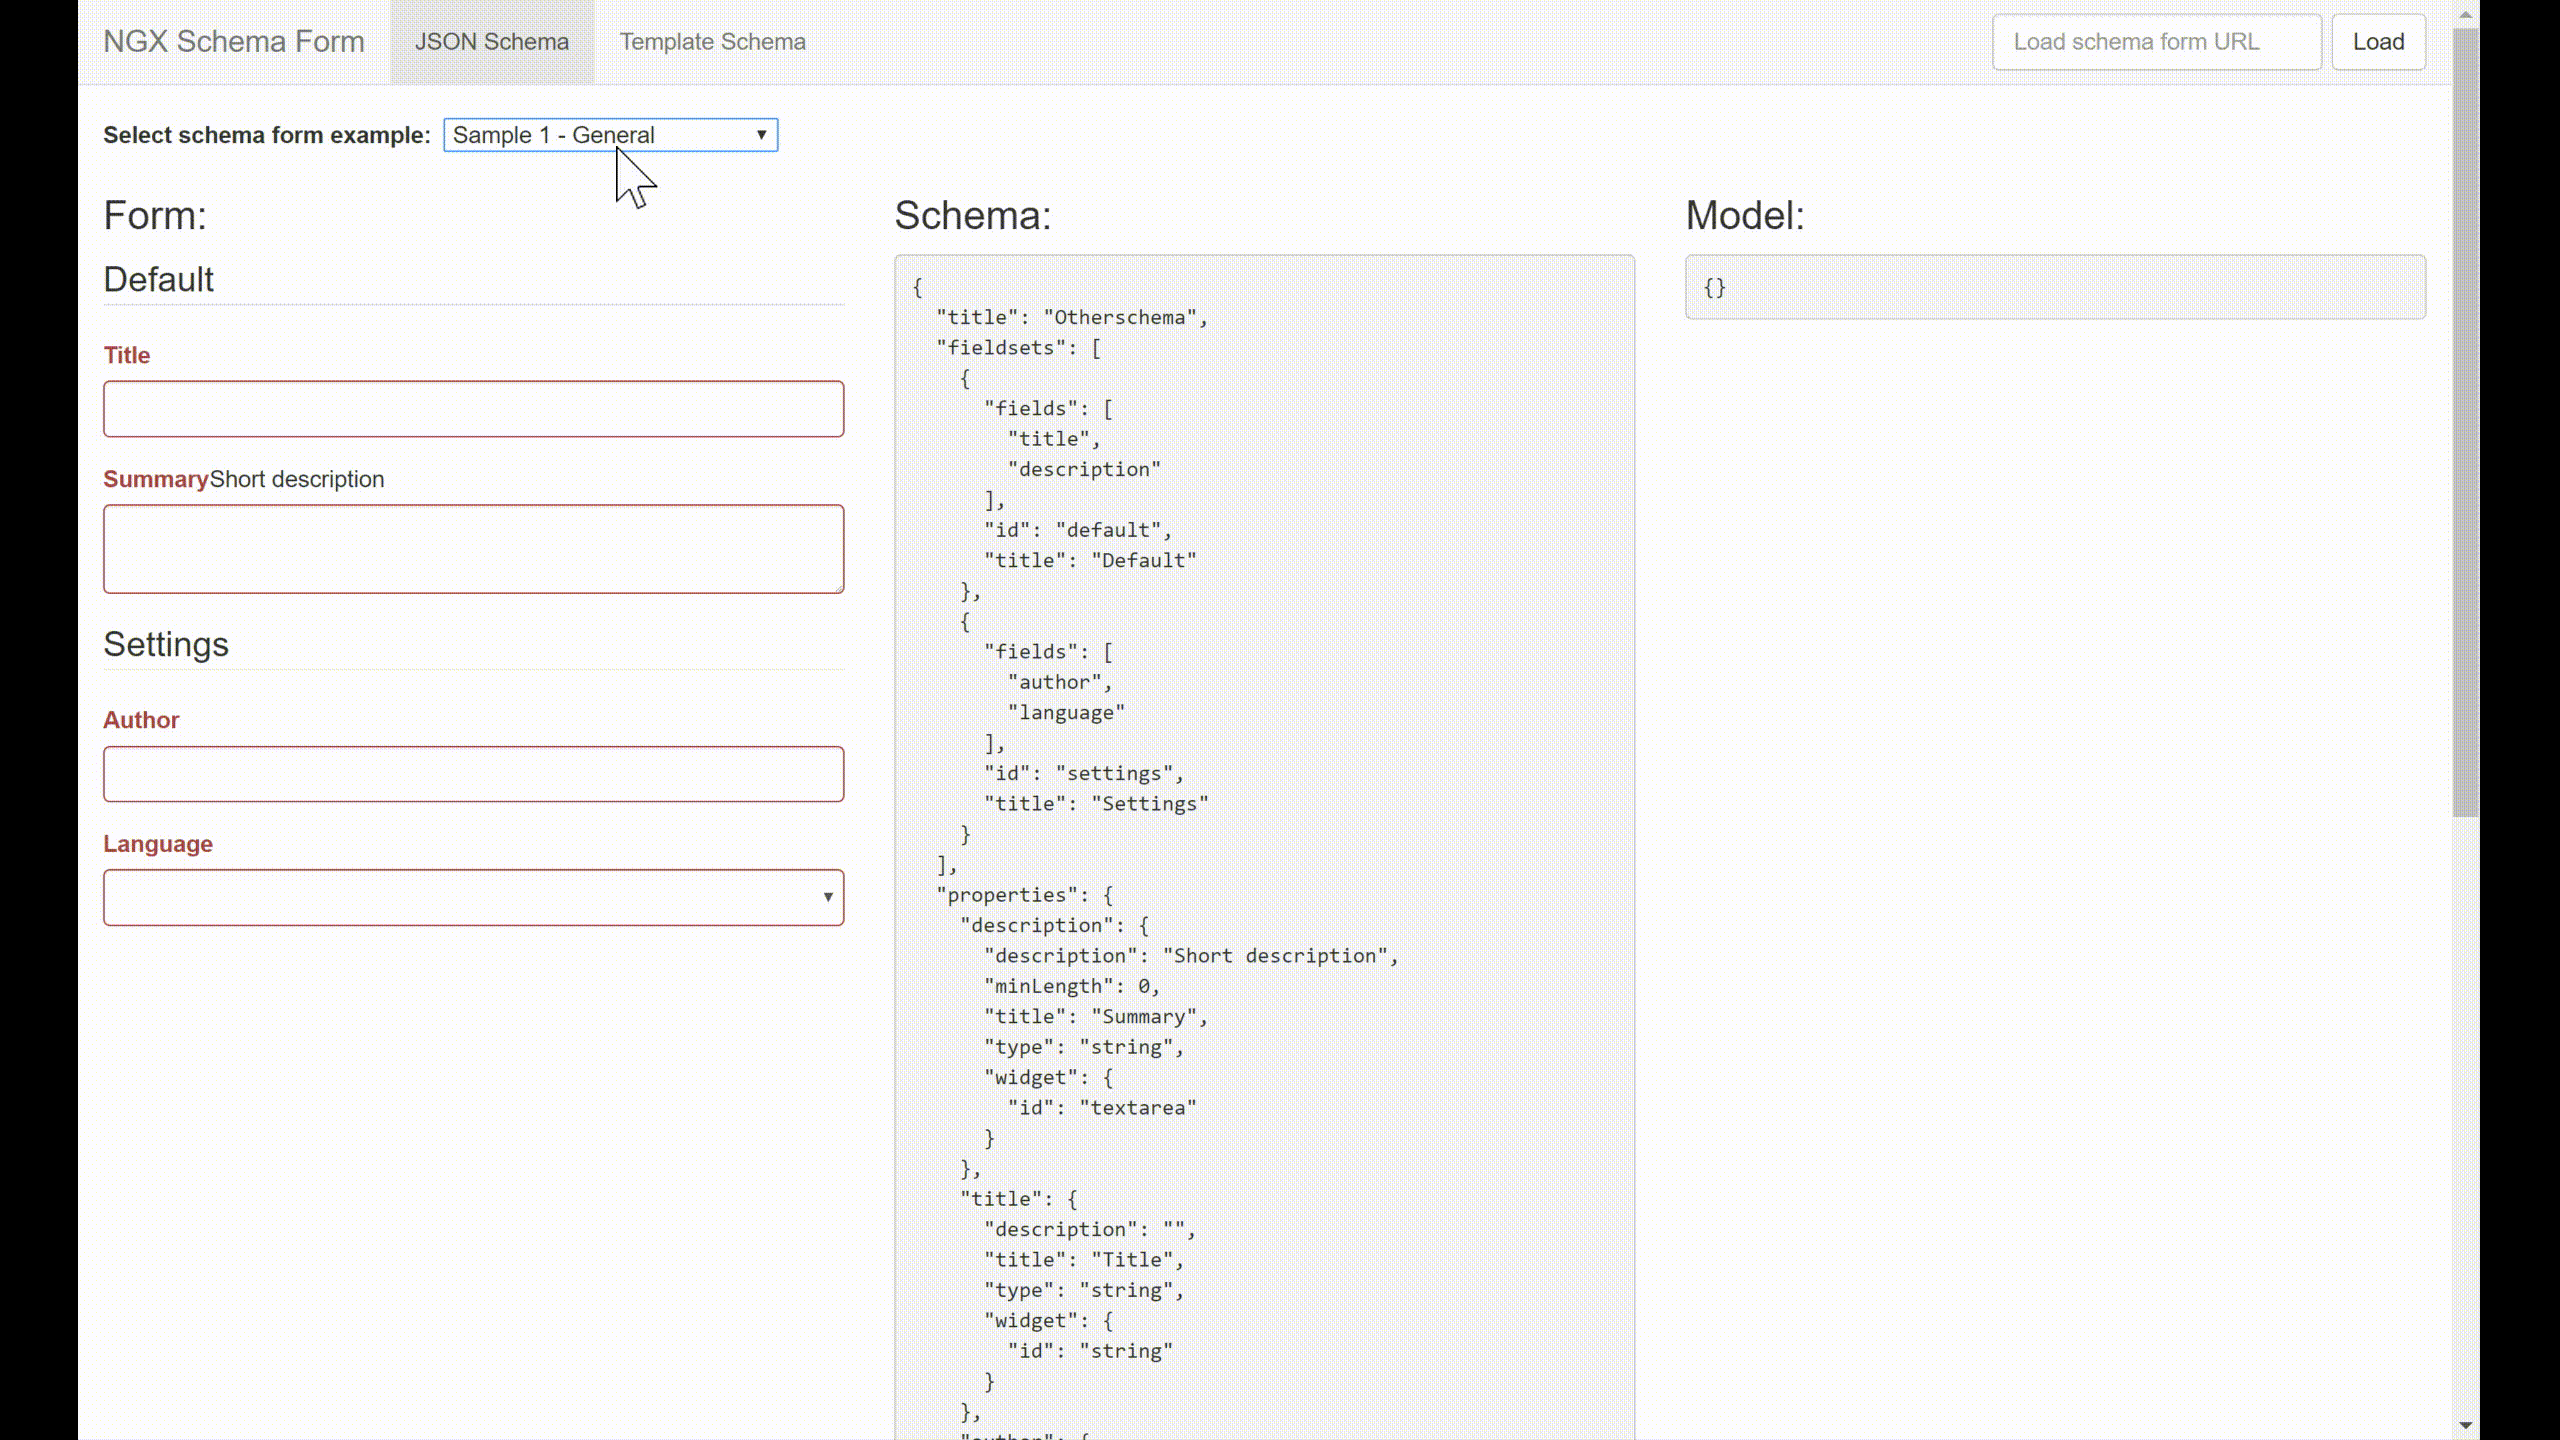Focus the Title input field
The image size is (2560, 1440).
click(473, 408)
